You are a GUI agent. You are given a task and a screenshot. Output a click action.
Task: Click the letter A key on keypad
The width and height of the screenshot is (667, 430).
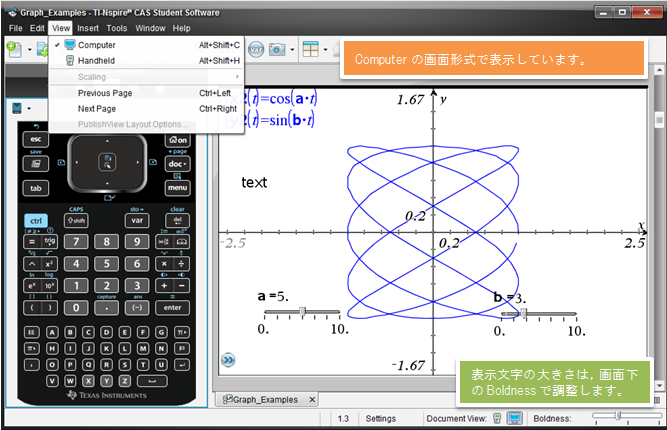click(x=52, y=332)
